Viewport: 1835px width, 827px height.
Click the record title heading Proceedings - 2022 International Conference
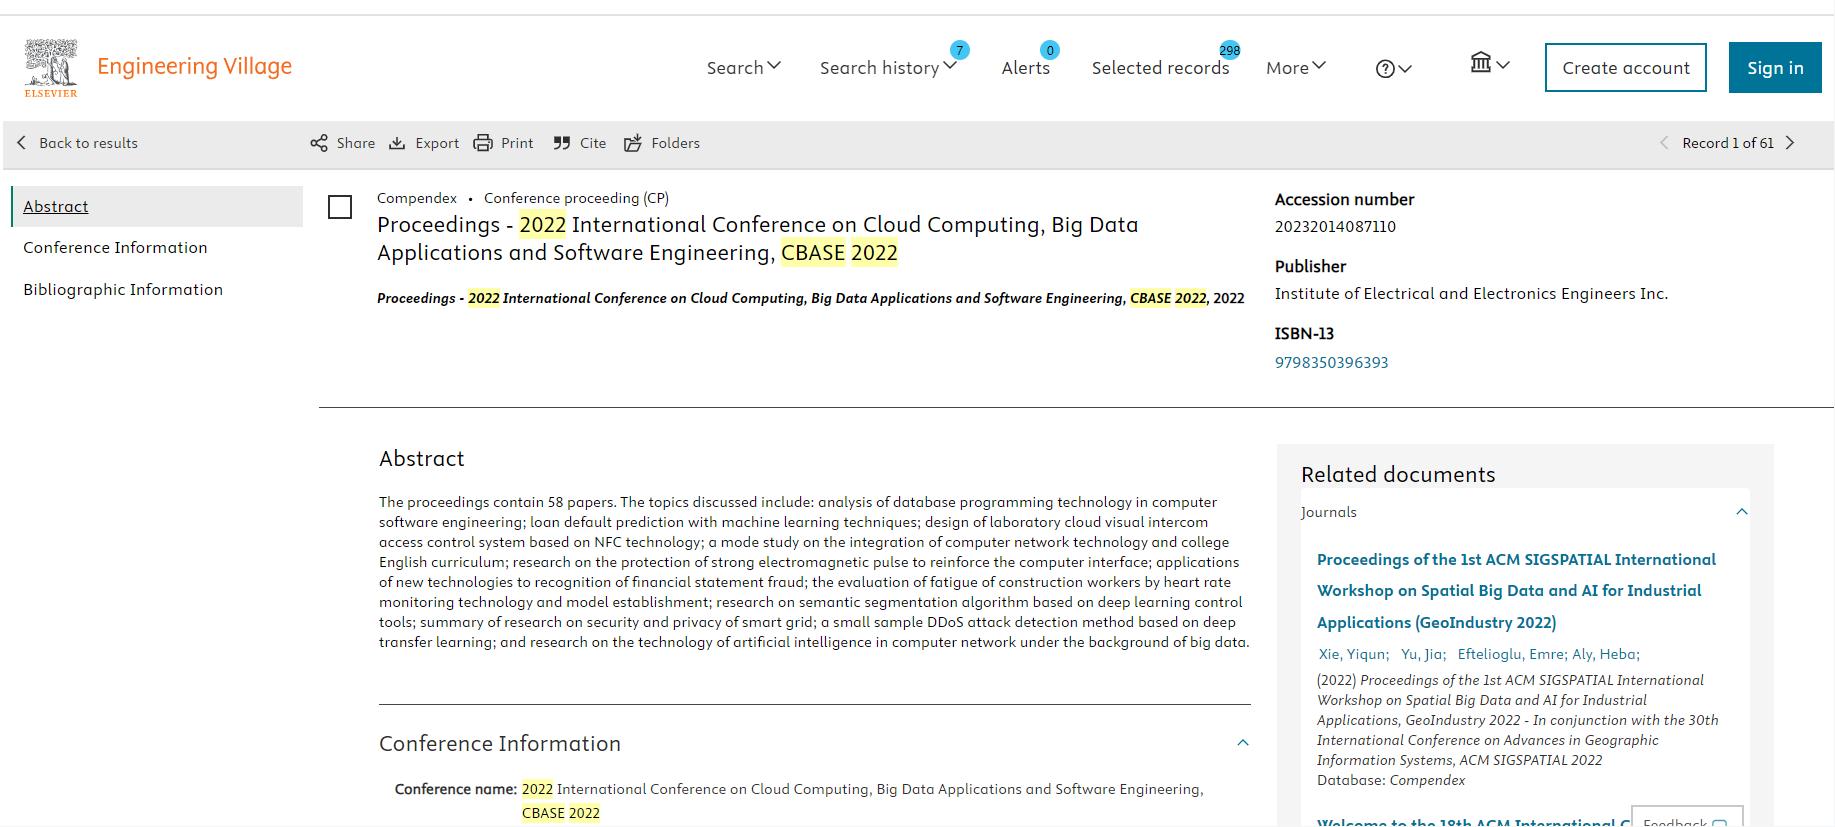coord(758,239)
